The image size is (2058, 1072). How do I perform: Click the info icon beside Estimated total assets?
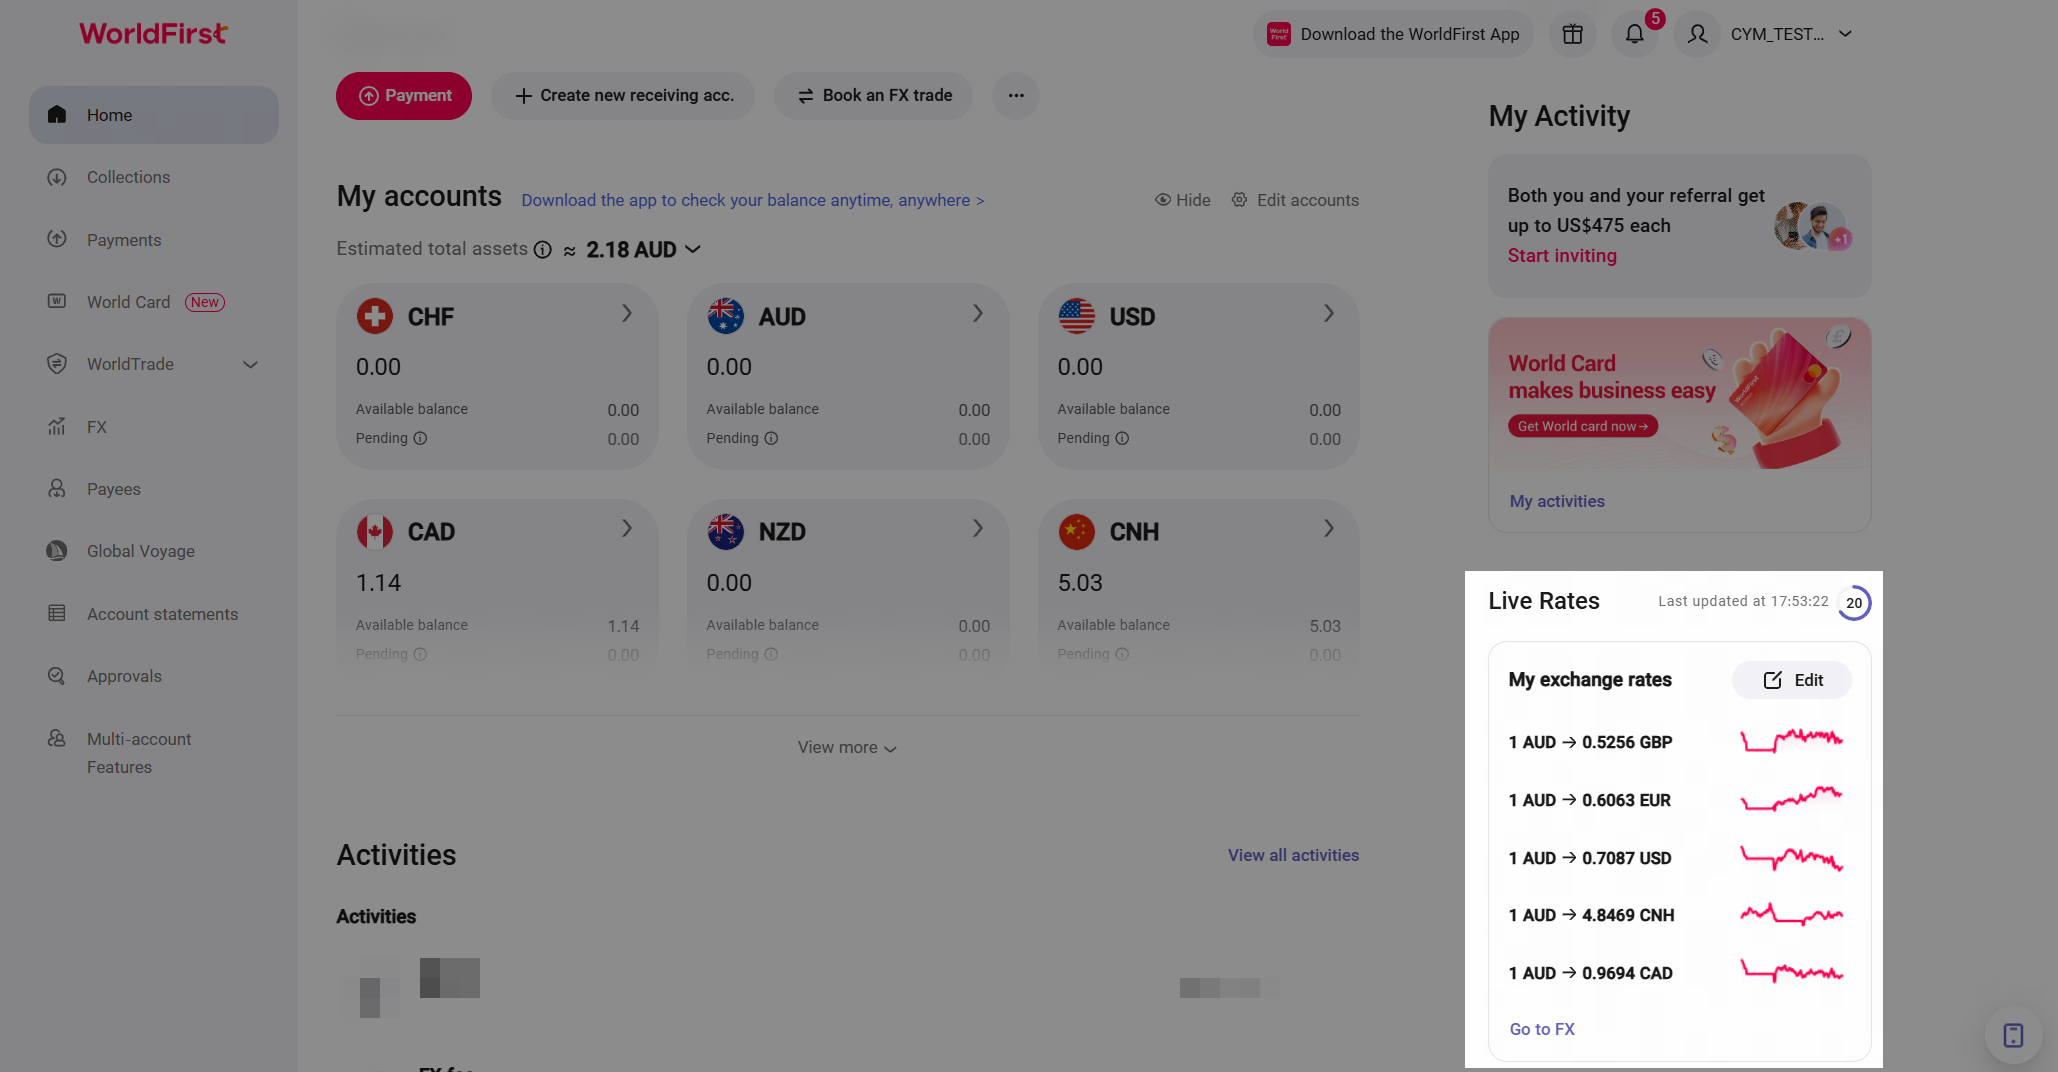pyautogui.click(x=542, y=250)
